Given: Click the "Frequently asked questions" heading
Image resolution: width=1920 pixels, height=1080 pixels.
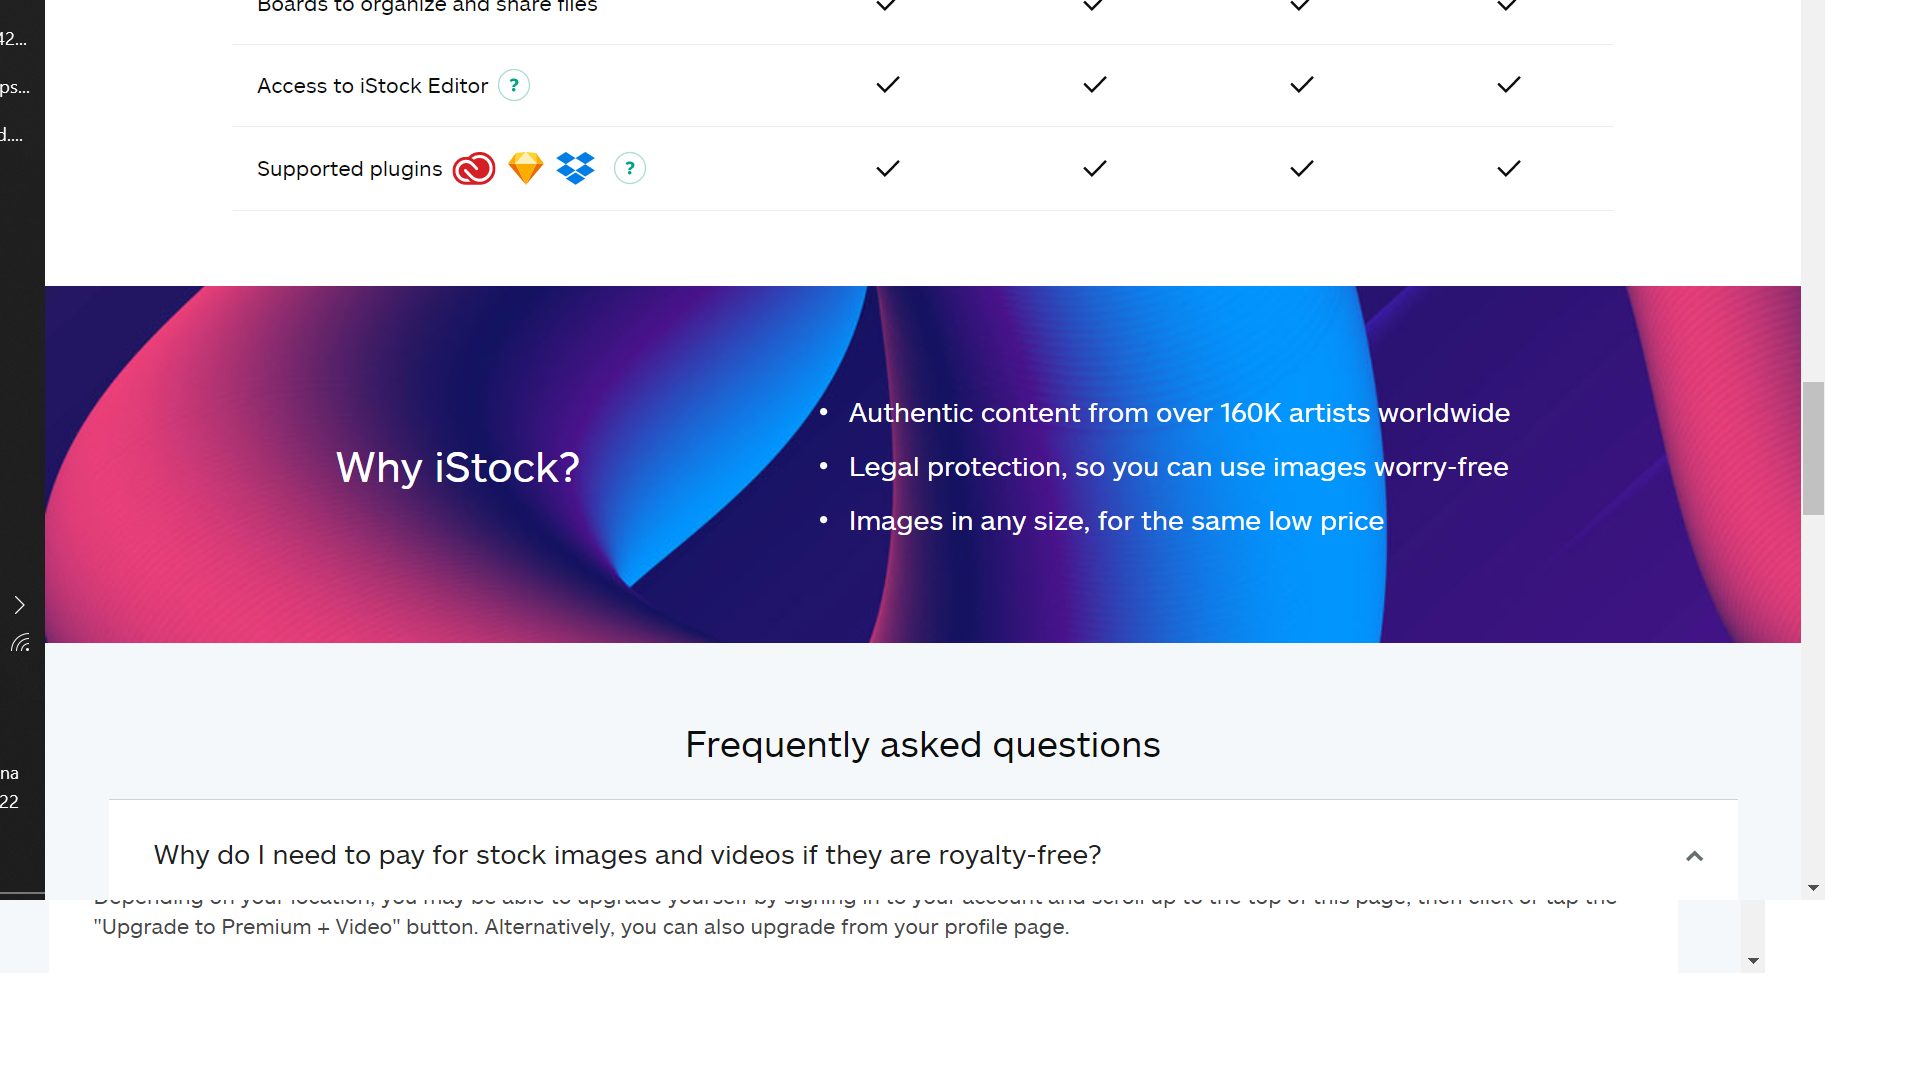Looking at the screenshot, I should point(922,745).
